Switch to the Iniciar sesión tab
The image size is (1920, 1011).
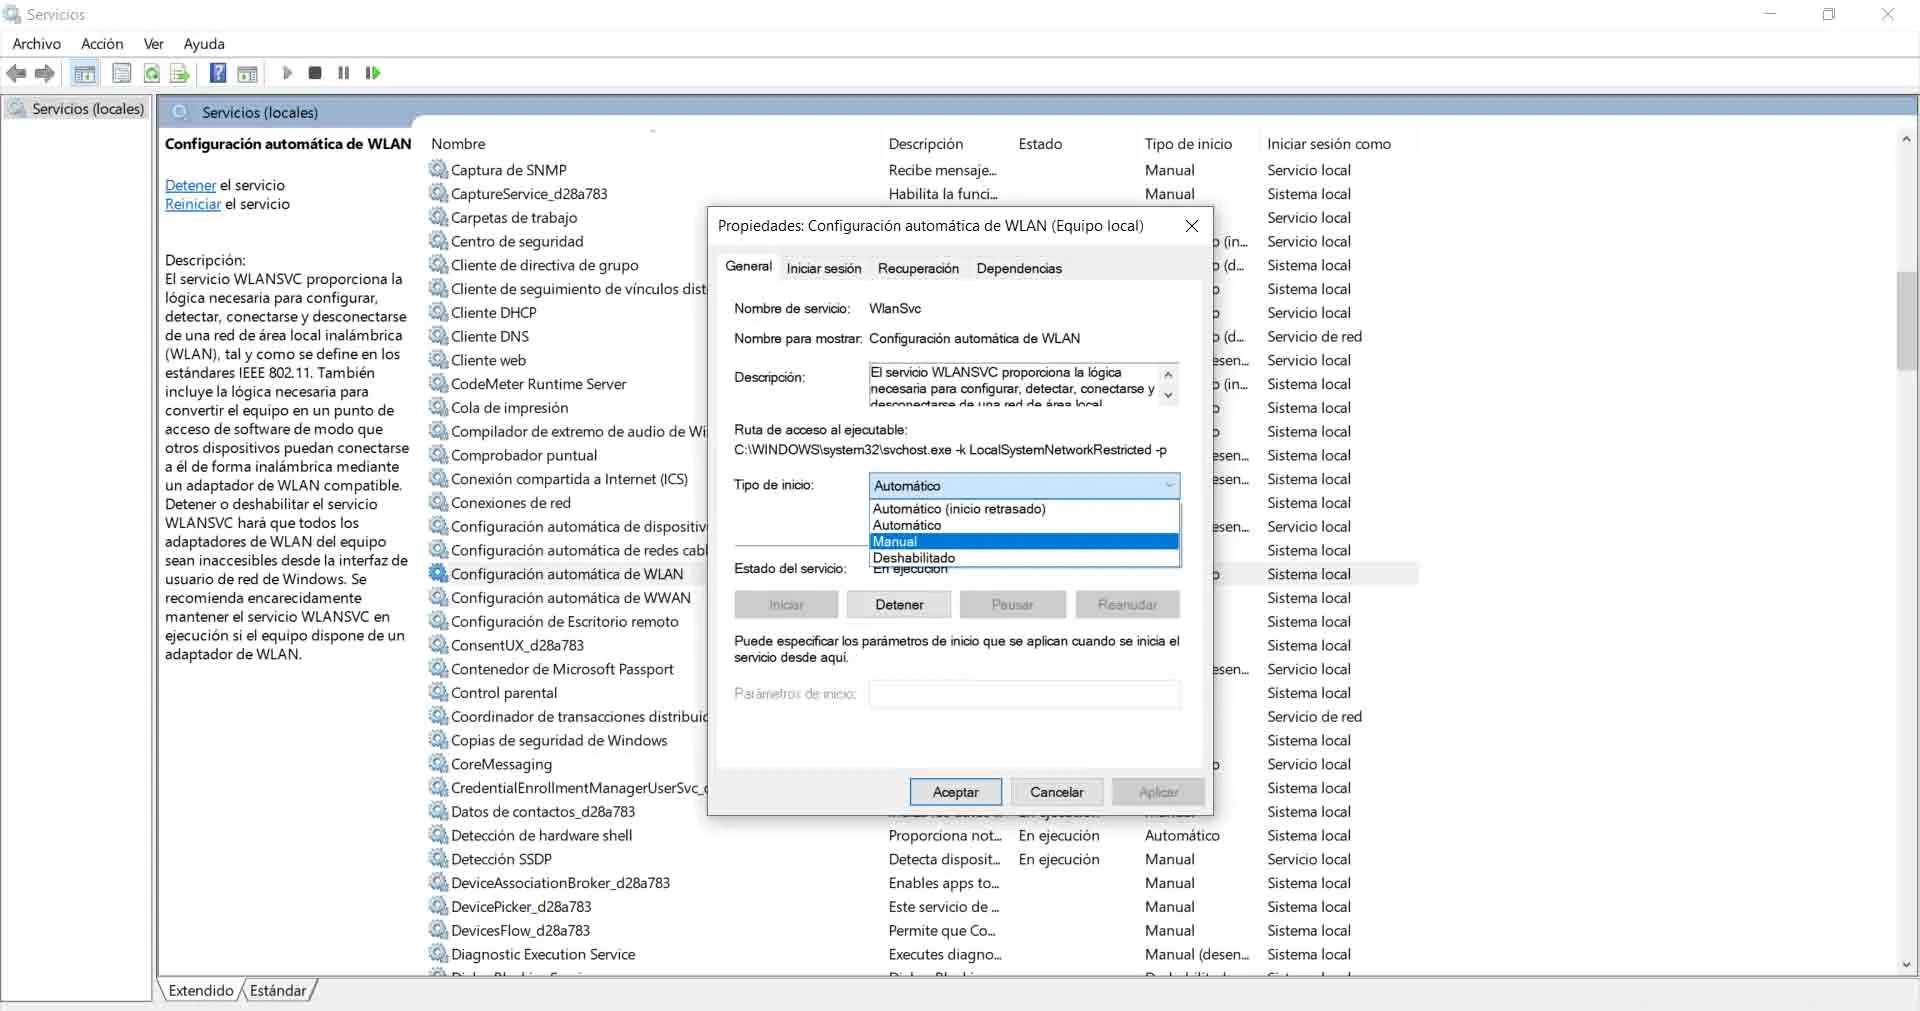point(823,268)
